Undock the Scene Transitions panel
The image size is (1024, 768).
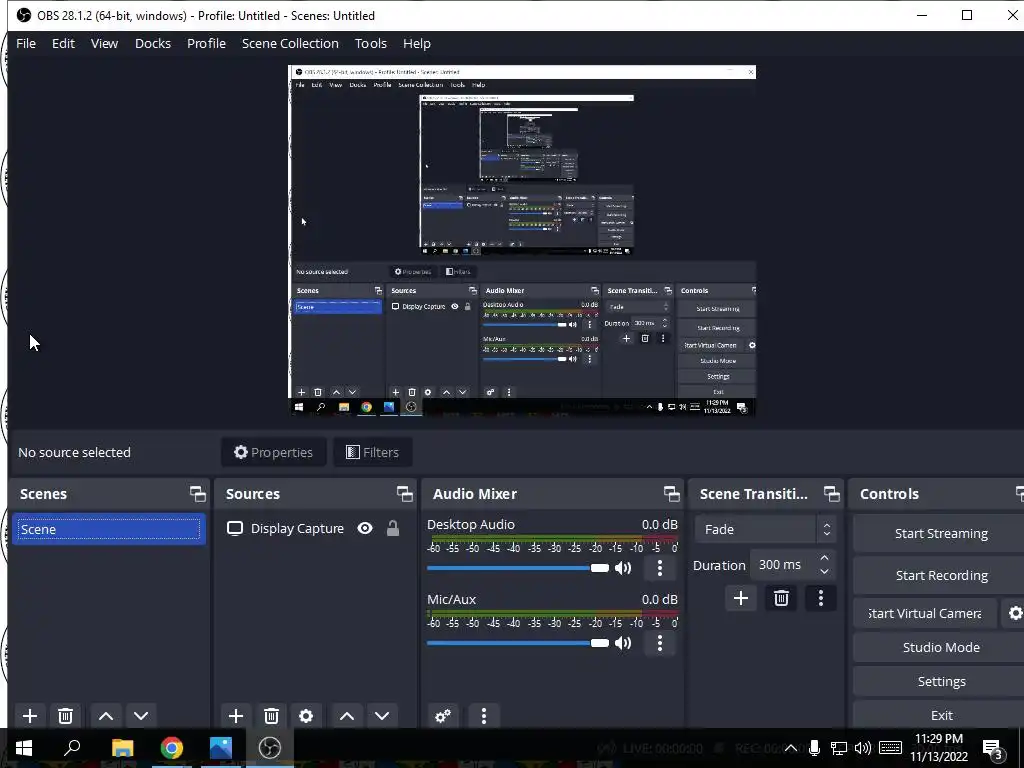pos(831,494)
